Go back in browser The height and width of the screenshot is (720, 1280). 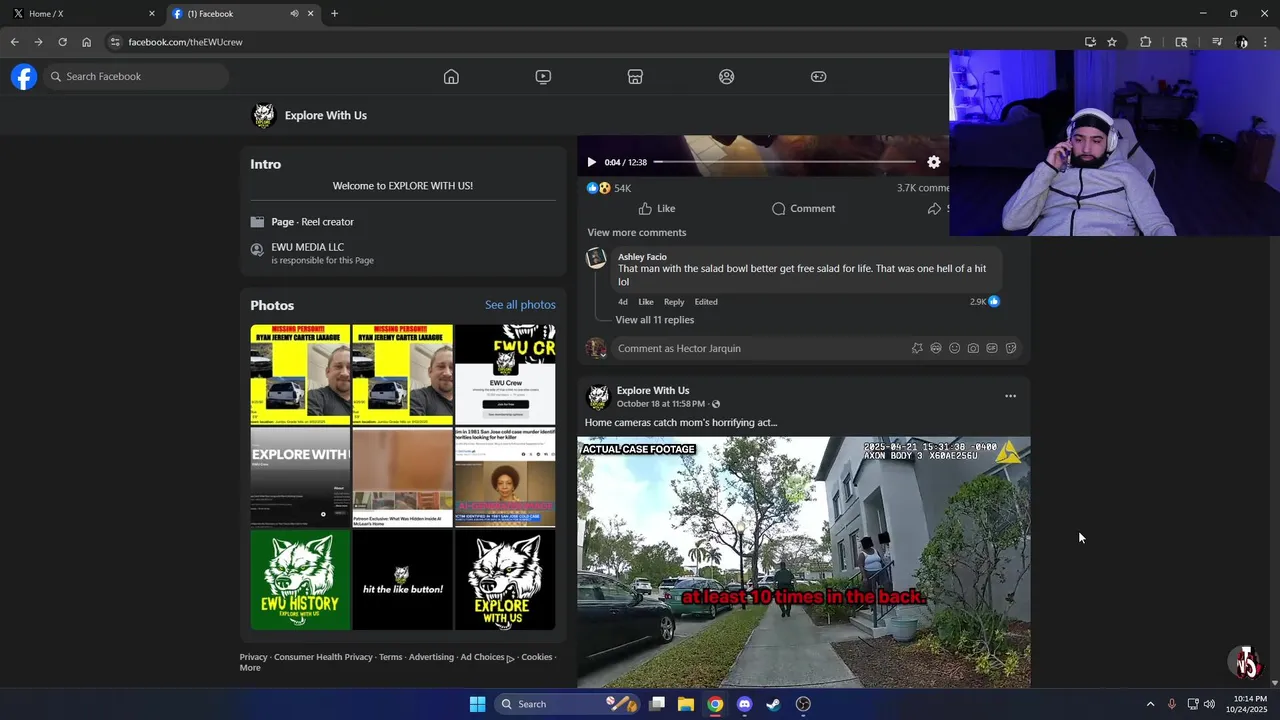[x=14, y=42]
